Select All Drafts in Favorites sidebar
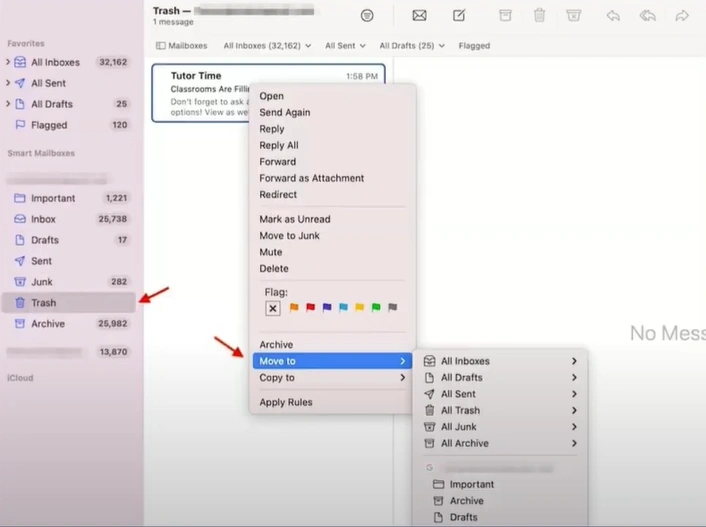The width and height of the screenshot is (706, 527). click(x=68, y=104)
